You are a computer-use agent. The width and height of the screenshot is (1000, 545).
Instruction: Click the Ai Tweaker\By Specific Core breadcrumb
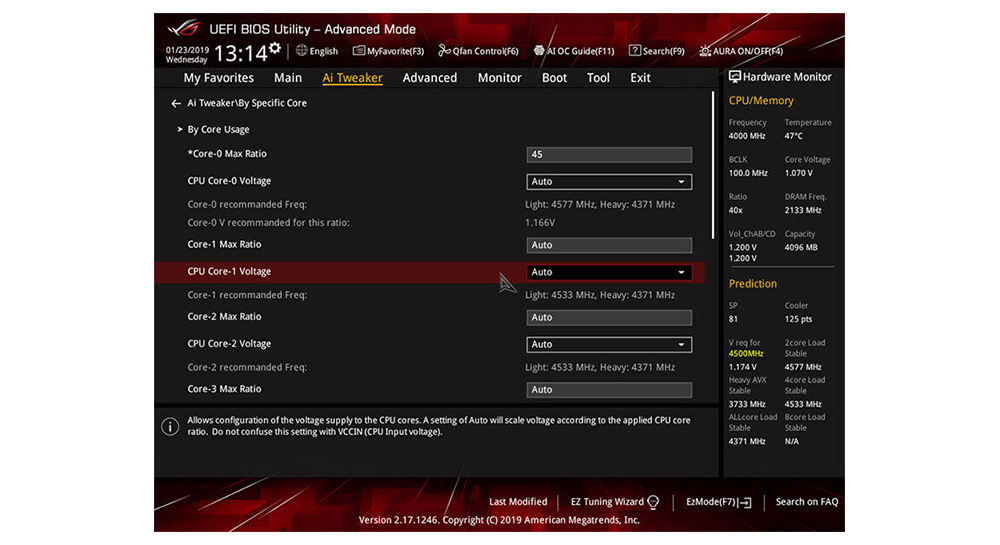point(247,103)
